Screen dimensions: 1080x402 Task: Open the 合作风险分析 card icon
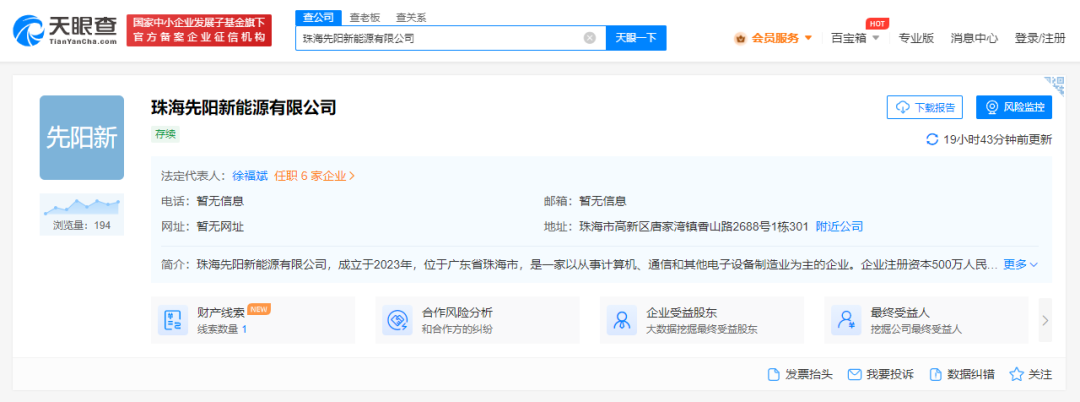point(397,320)
